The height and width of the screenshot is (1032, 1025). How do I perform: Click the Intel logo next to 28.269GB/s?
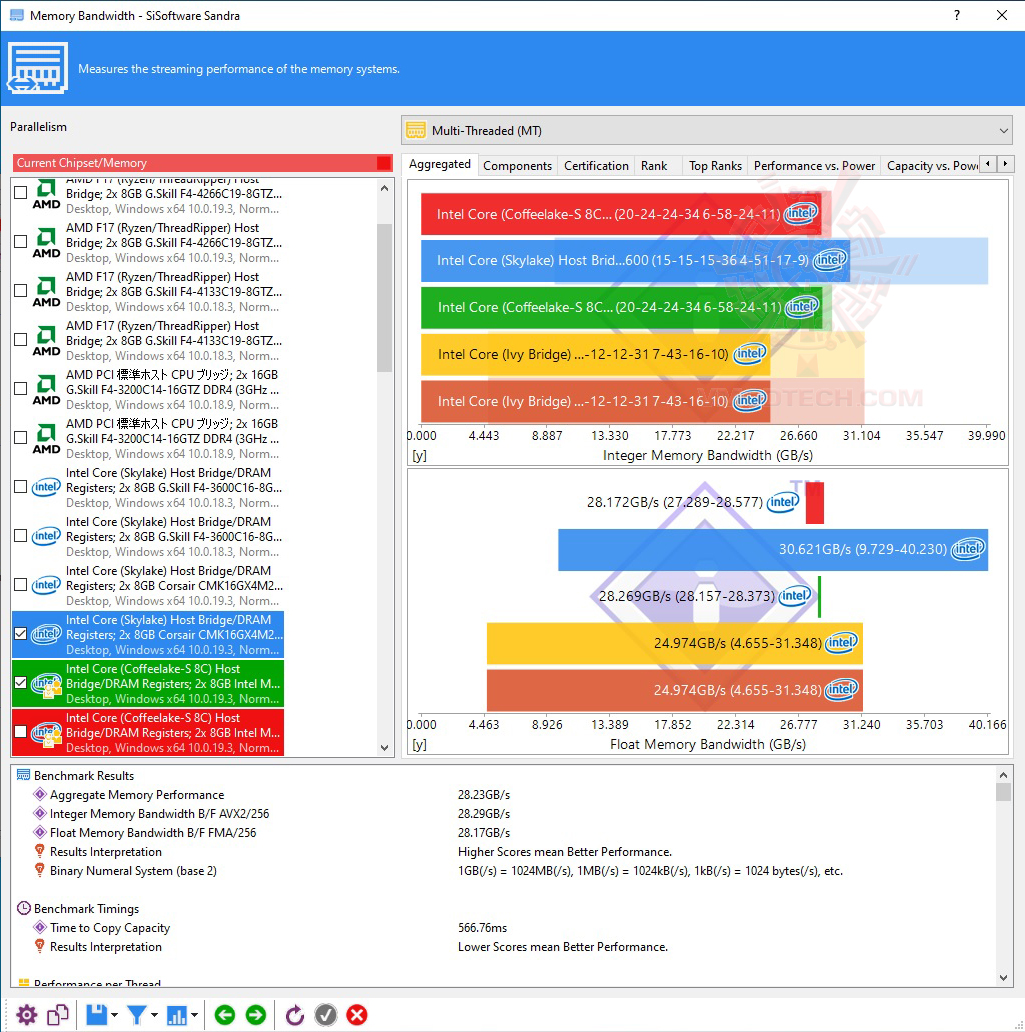tap(795, 596)
